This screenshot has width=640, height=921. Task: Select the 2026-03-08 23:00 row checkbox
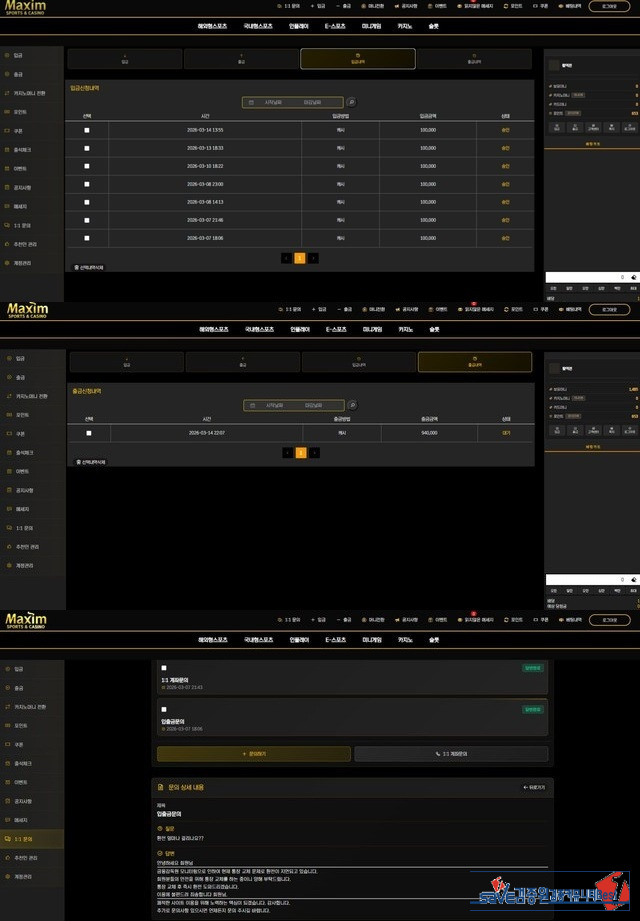tap(87, 184)
